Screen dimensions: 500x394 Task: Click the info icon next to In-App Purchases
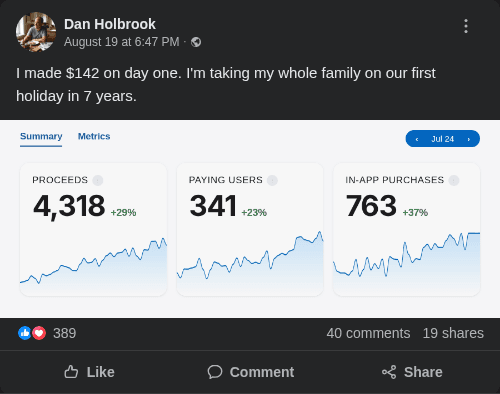click(x=454, y=180)
